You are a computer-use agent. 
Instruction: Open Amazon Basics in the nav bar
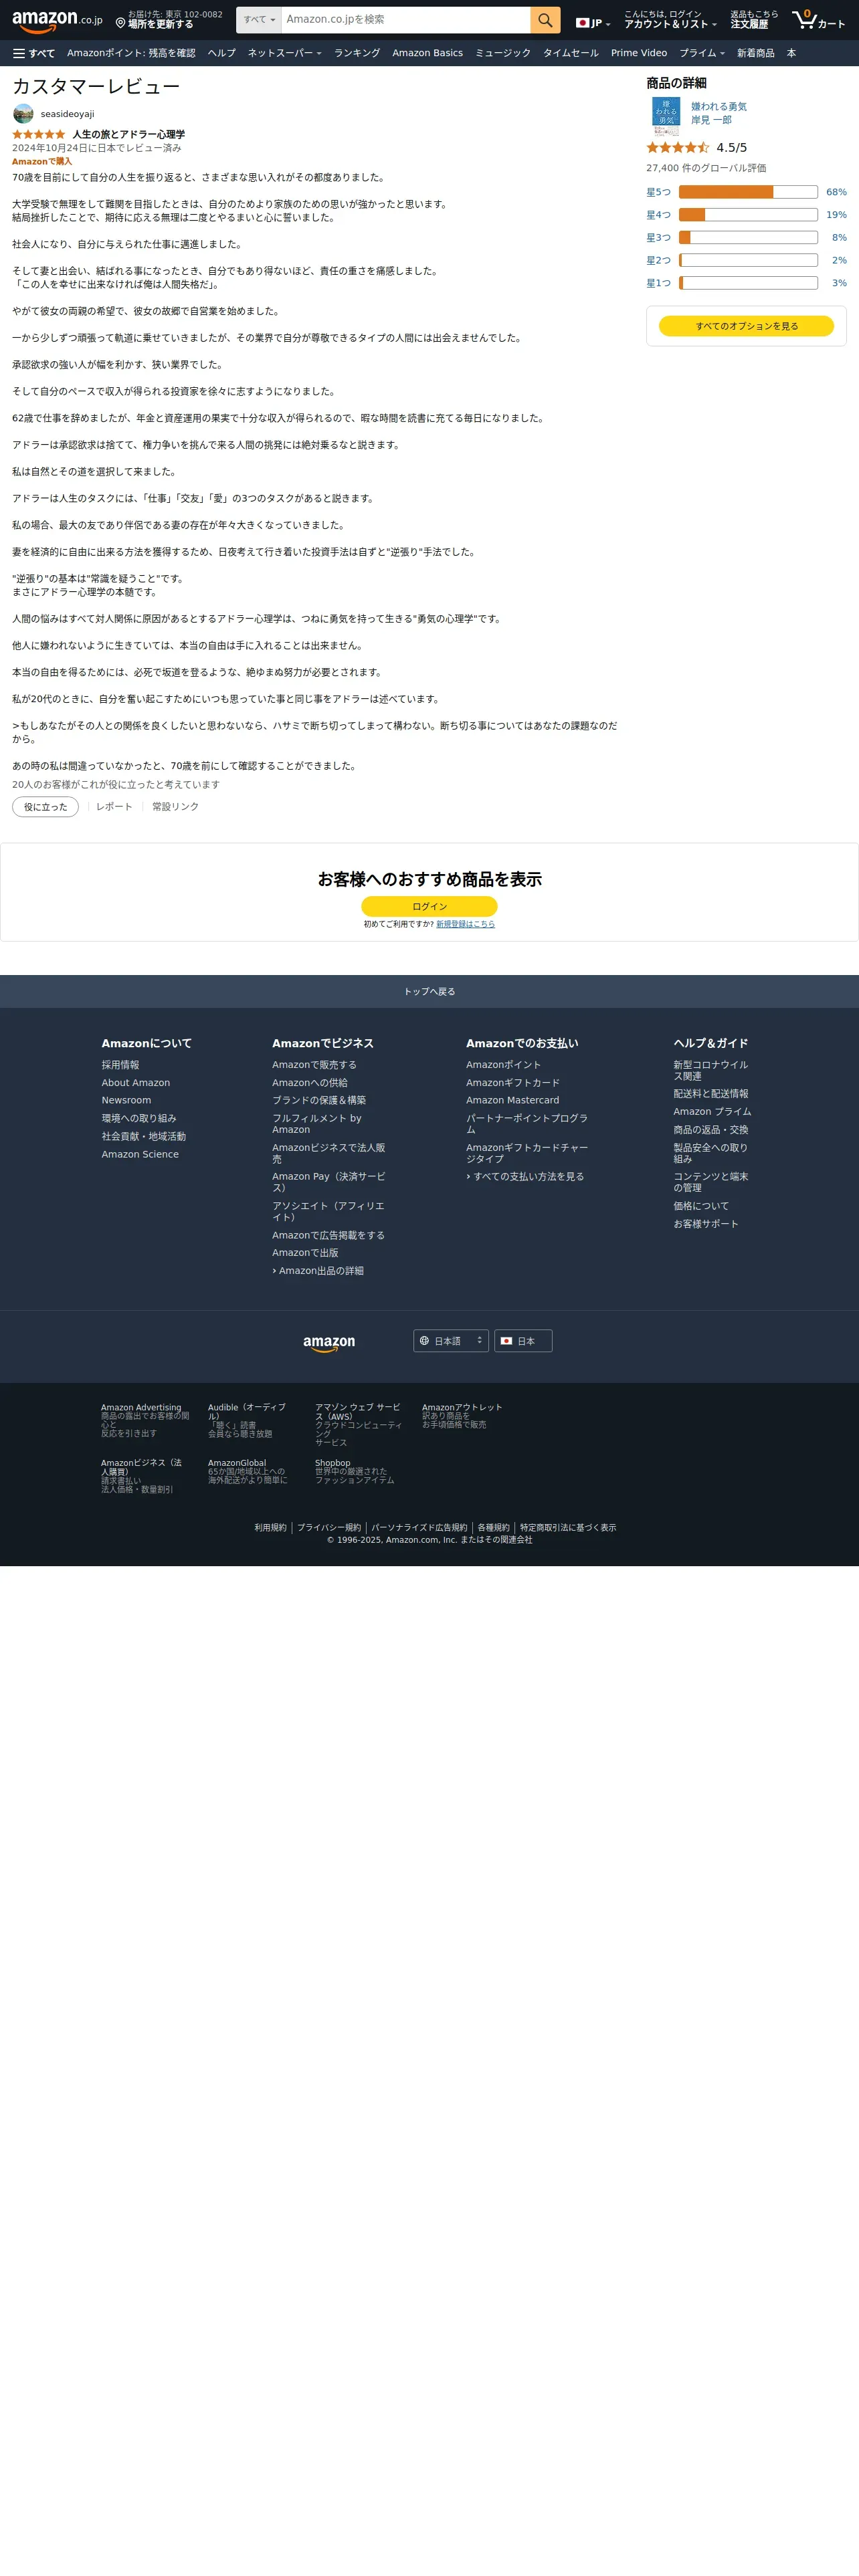[x=427, y=53]
